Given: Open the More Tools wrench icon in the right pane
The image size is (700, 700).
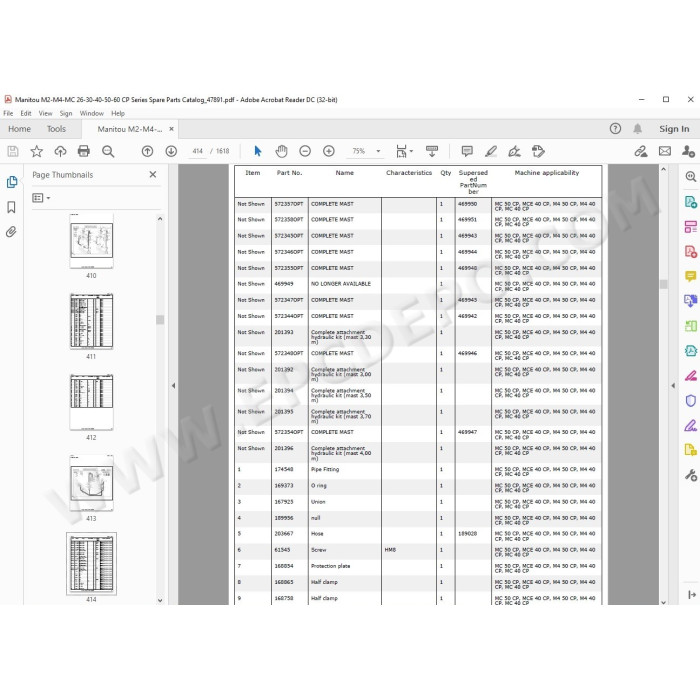Looking at the screenshot, I should [691, 475].
